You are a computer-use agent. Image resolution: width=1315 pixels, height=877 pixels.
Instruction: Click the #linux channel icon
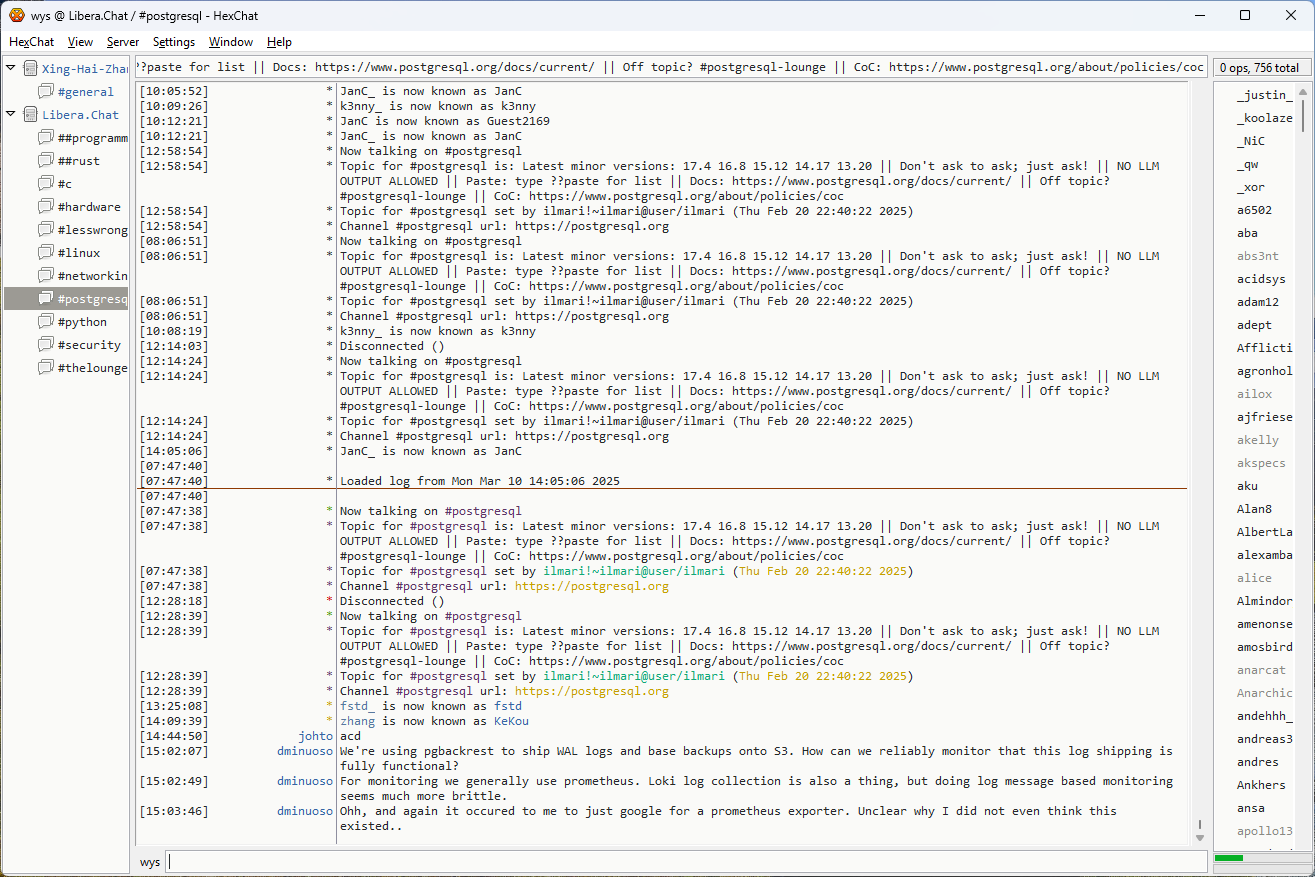pyautogui.click(x=46, y=253)
